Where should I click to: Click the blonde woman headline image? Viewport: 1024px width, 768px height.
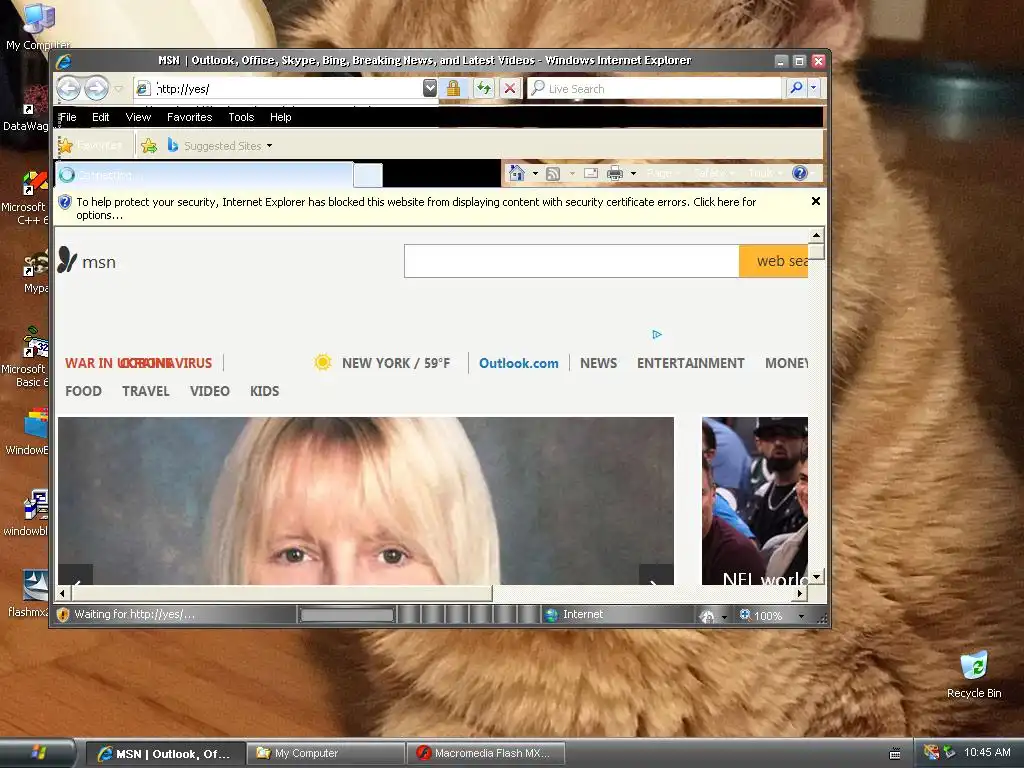pyautogui.click(x=366, y=501)
